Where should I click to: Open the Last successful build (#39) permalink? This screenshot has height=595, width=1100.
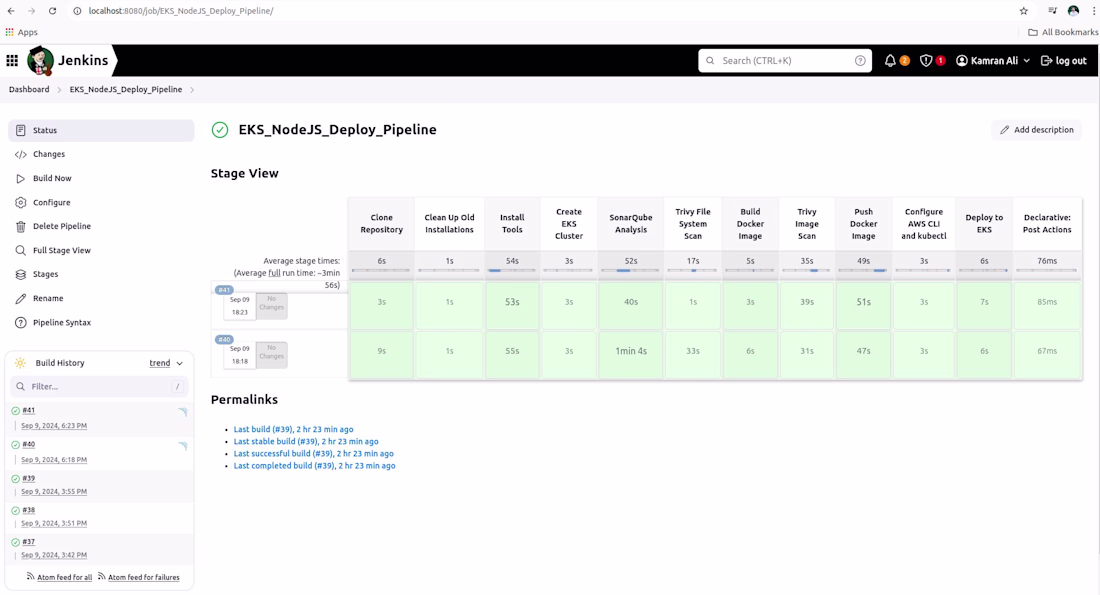pos(314,453)
